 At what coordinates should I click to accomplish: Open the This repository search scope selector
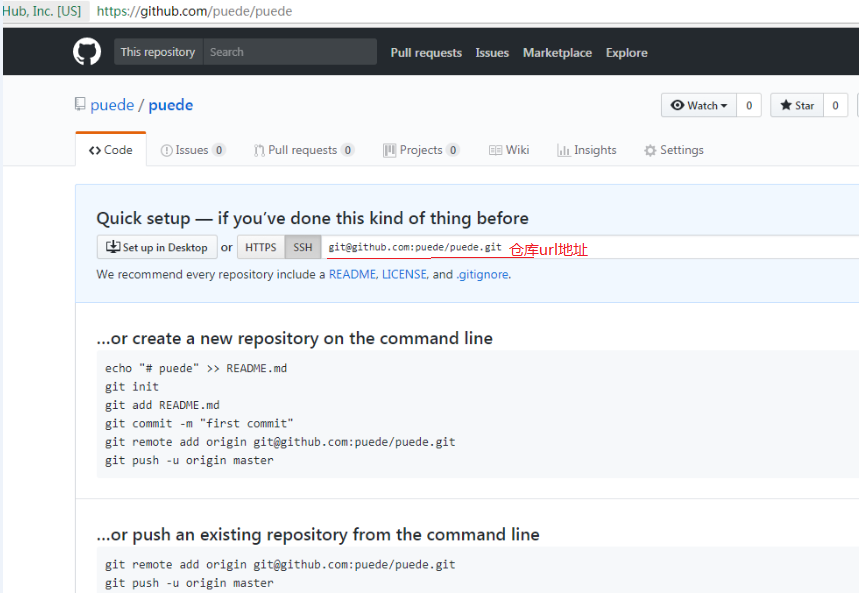[158, 52]
